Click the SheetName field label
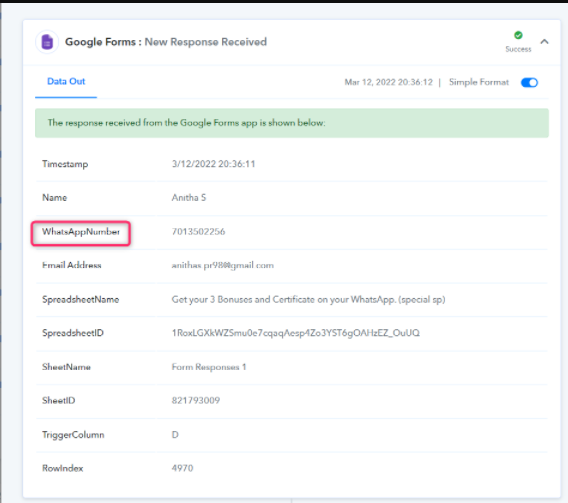This screenshot has width=568, height=503. [66, 367]
